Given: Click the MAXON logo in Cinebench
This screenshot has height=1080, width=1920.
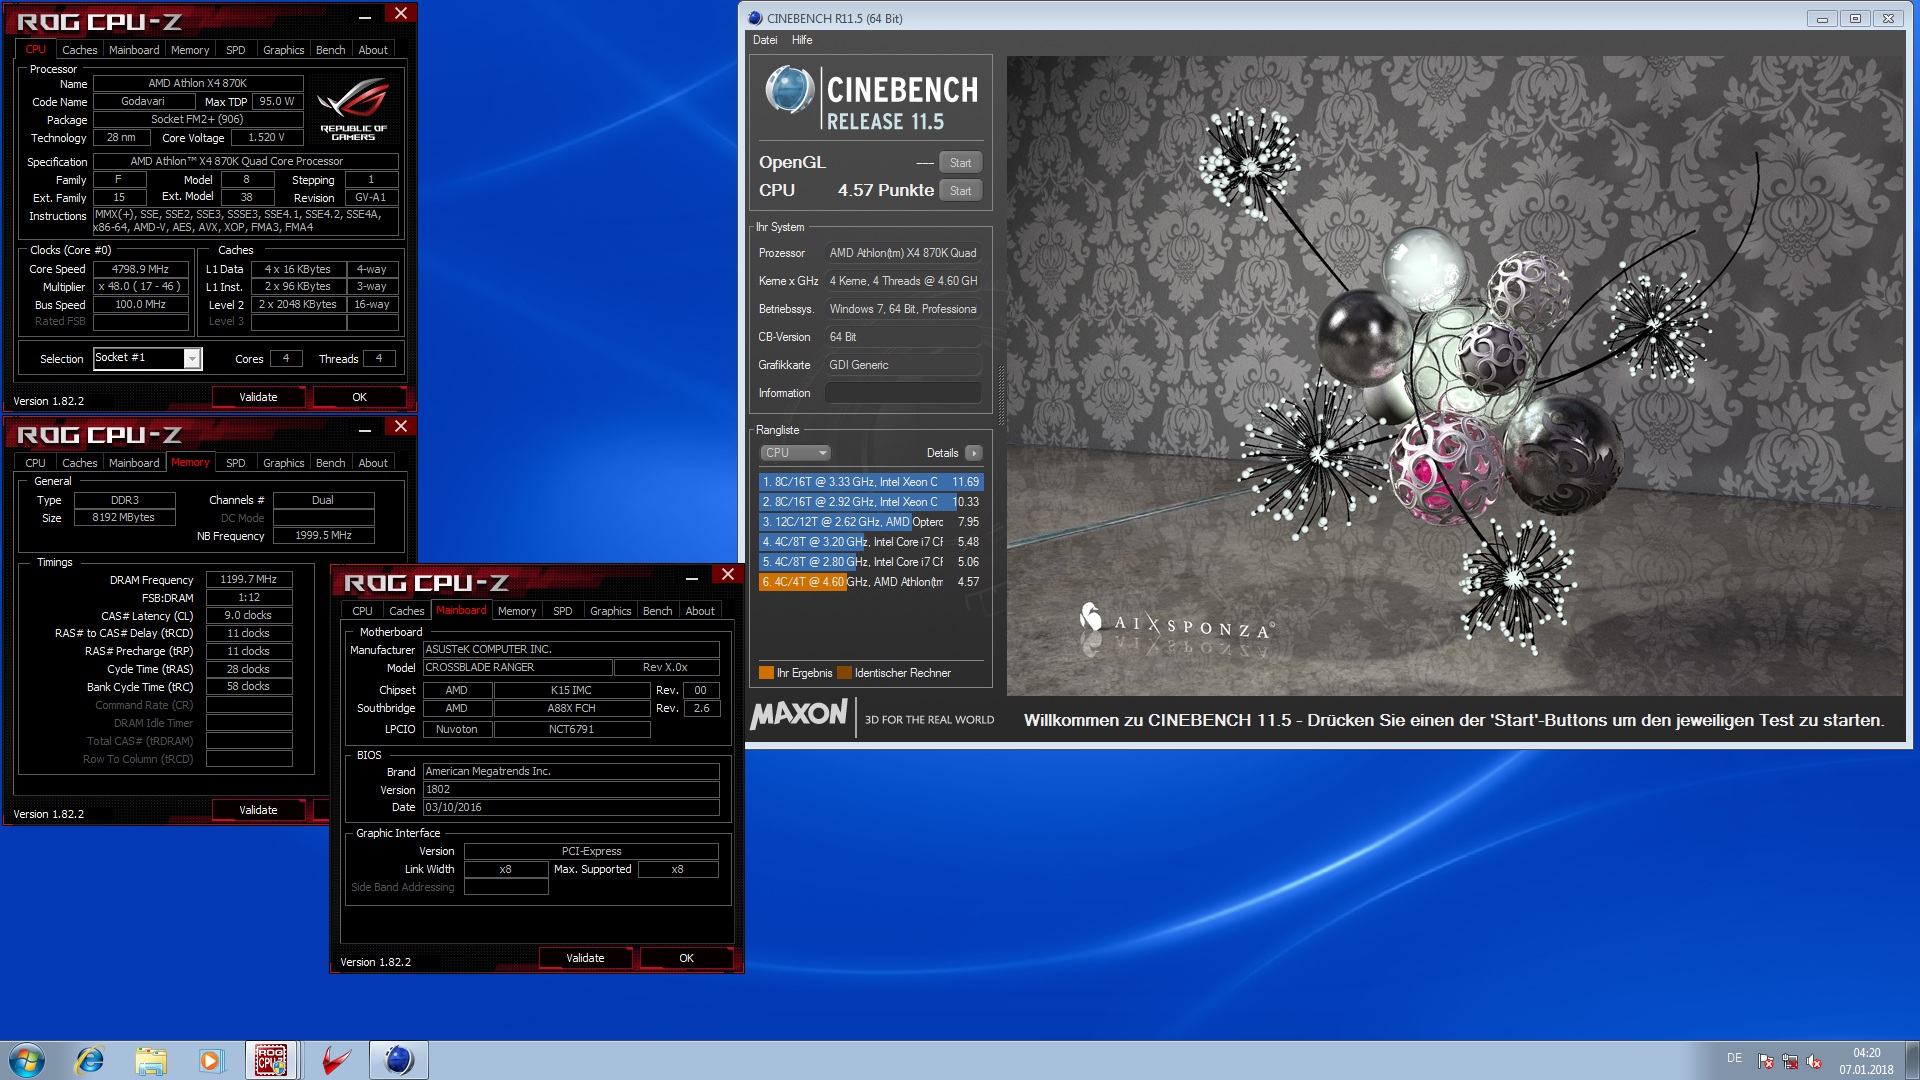Looking at the screenshot, I should [x=799, y=714].
